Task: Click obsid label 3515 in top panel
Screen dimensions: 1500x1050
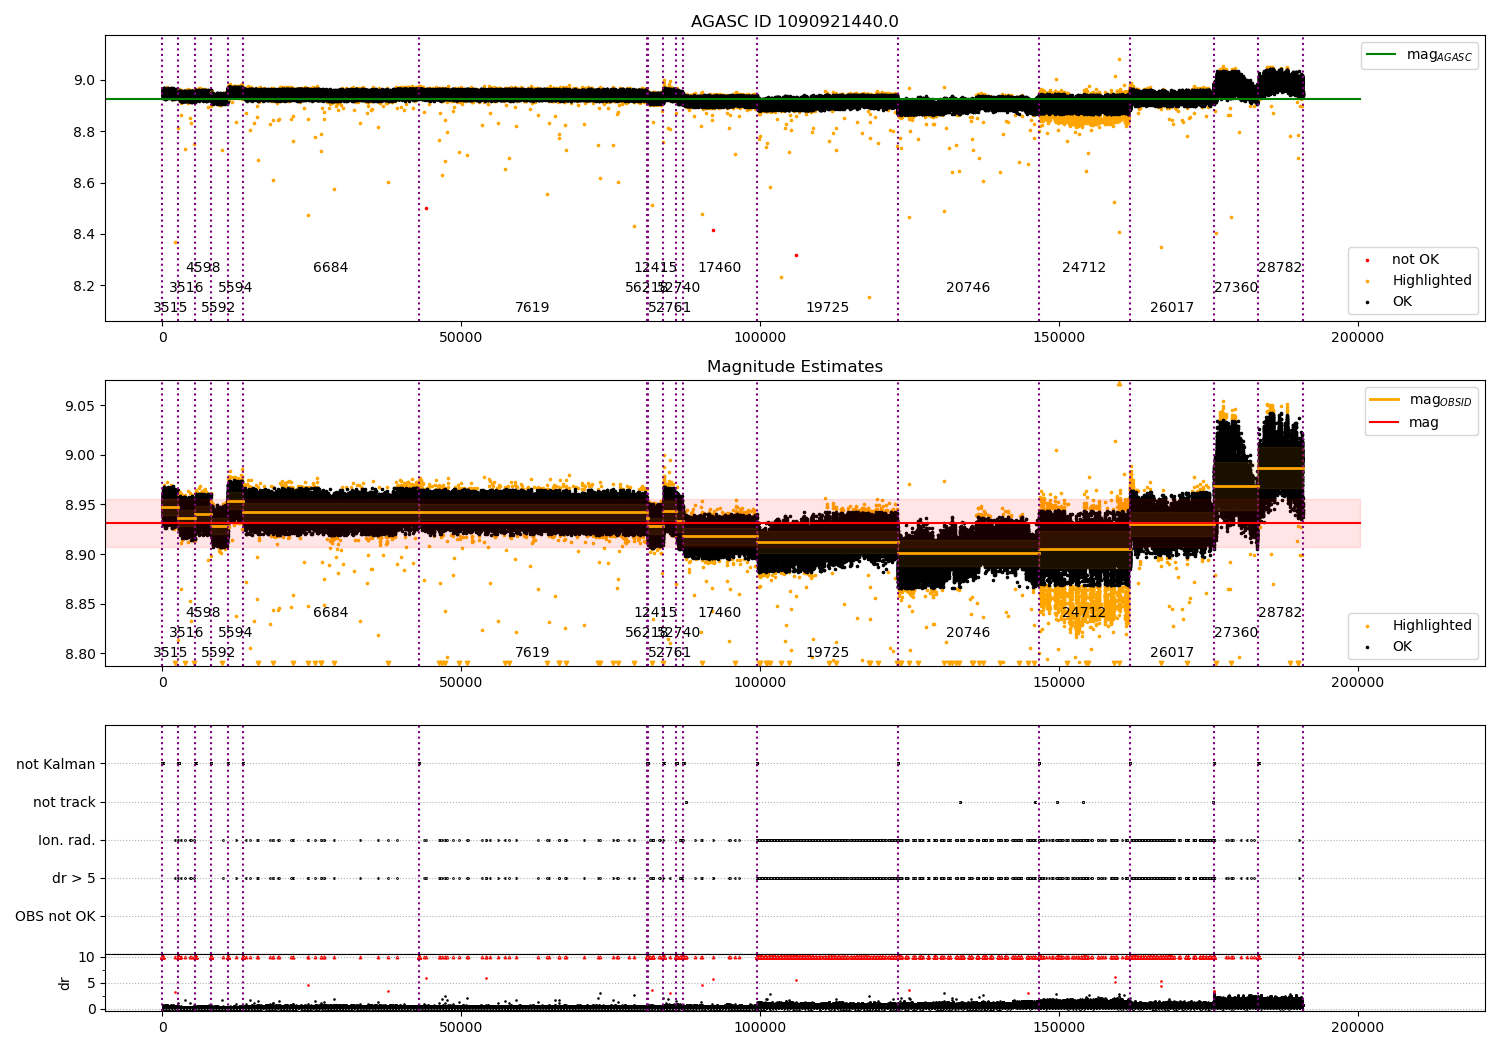Action: pos(170,308)
